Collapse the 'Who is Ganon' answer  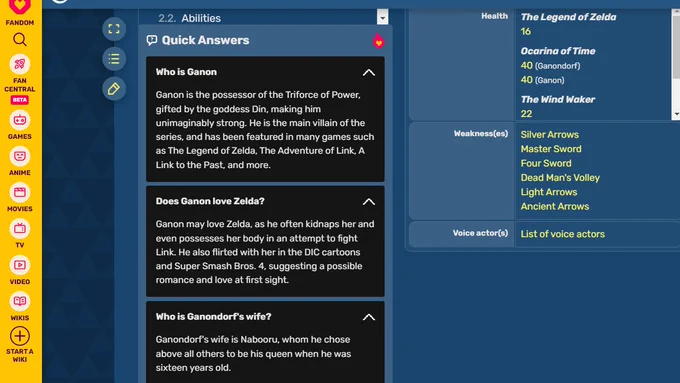[369, 72]
